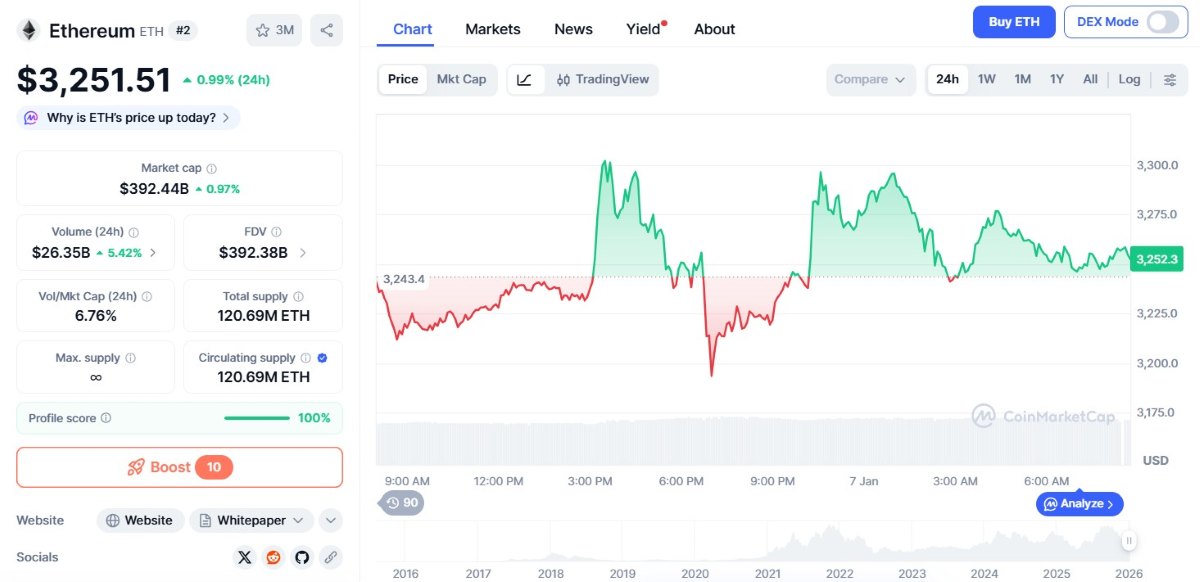The width and height of the screenshot is (1200, 582).
Task: Click the USD currency label on chart
Action: click(x=1155, y=461)
